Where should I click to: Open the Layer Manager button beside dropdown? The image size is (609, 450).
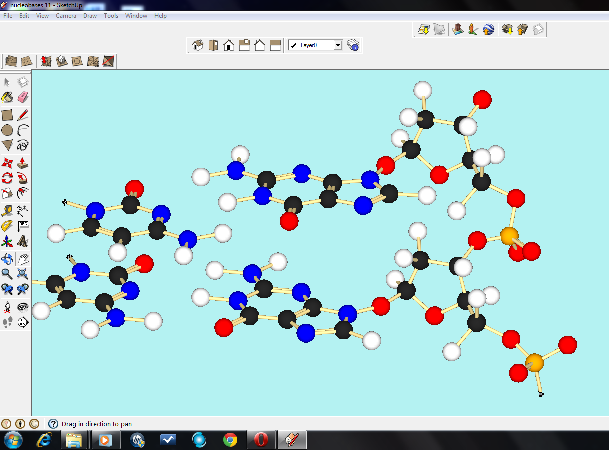point(353,45)
